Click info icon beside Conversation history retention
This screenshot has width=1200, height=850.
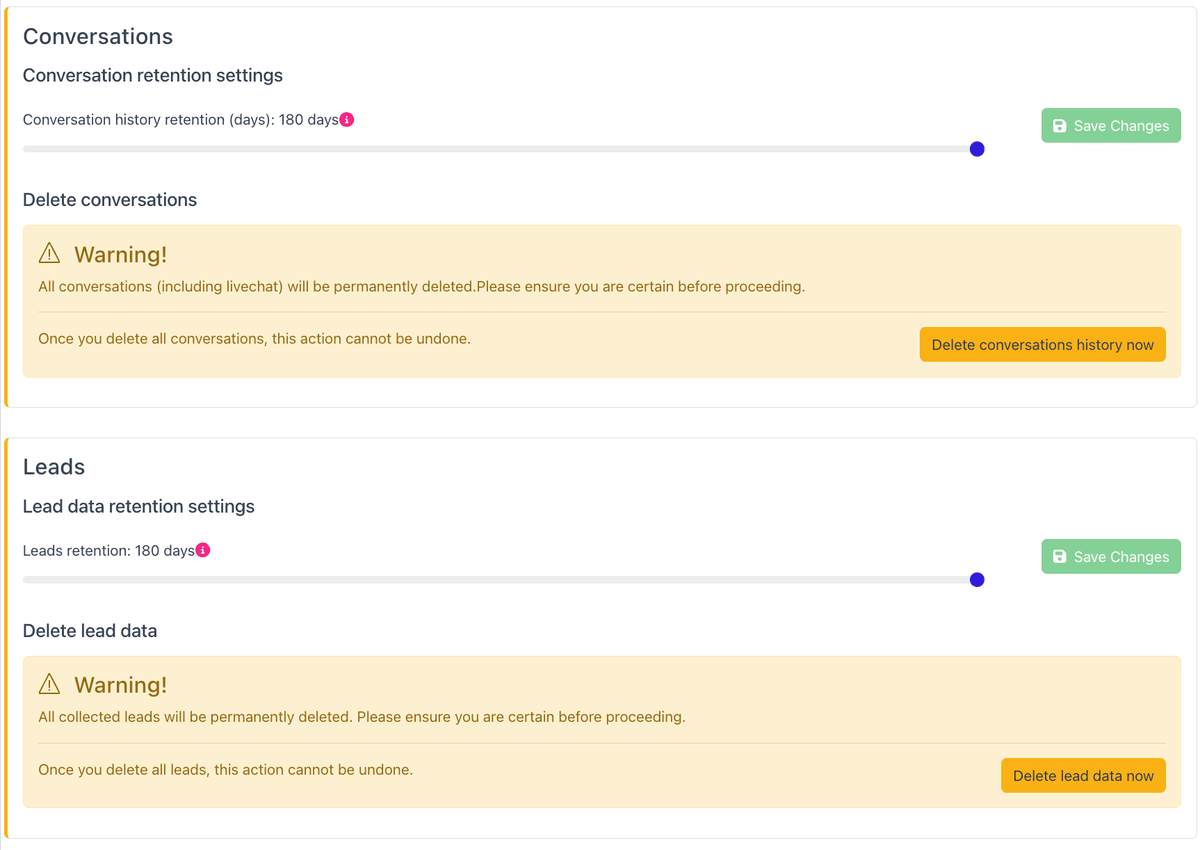tap(347, 120)
